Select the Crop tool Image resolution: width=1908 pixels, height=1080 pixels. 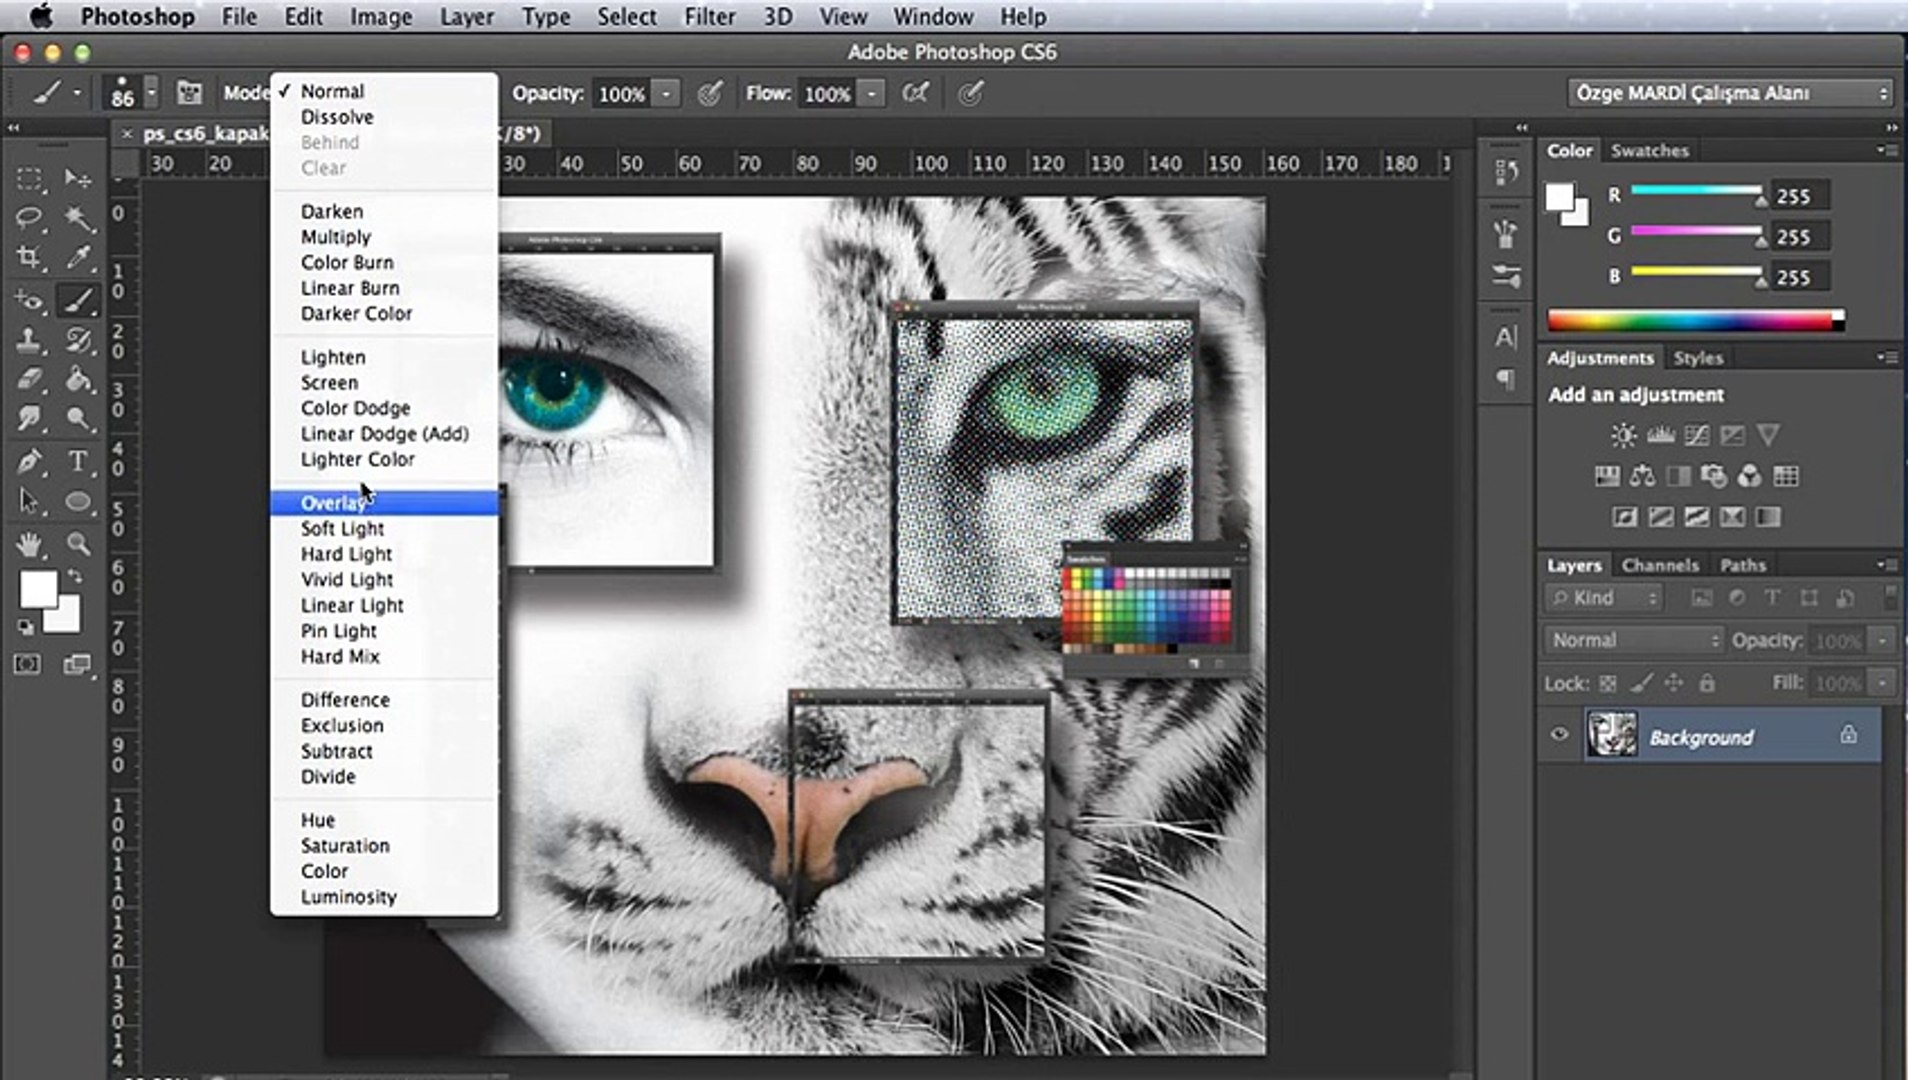[x=29, y=258]
